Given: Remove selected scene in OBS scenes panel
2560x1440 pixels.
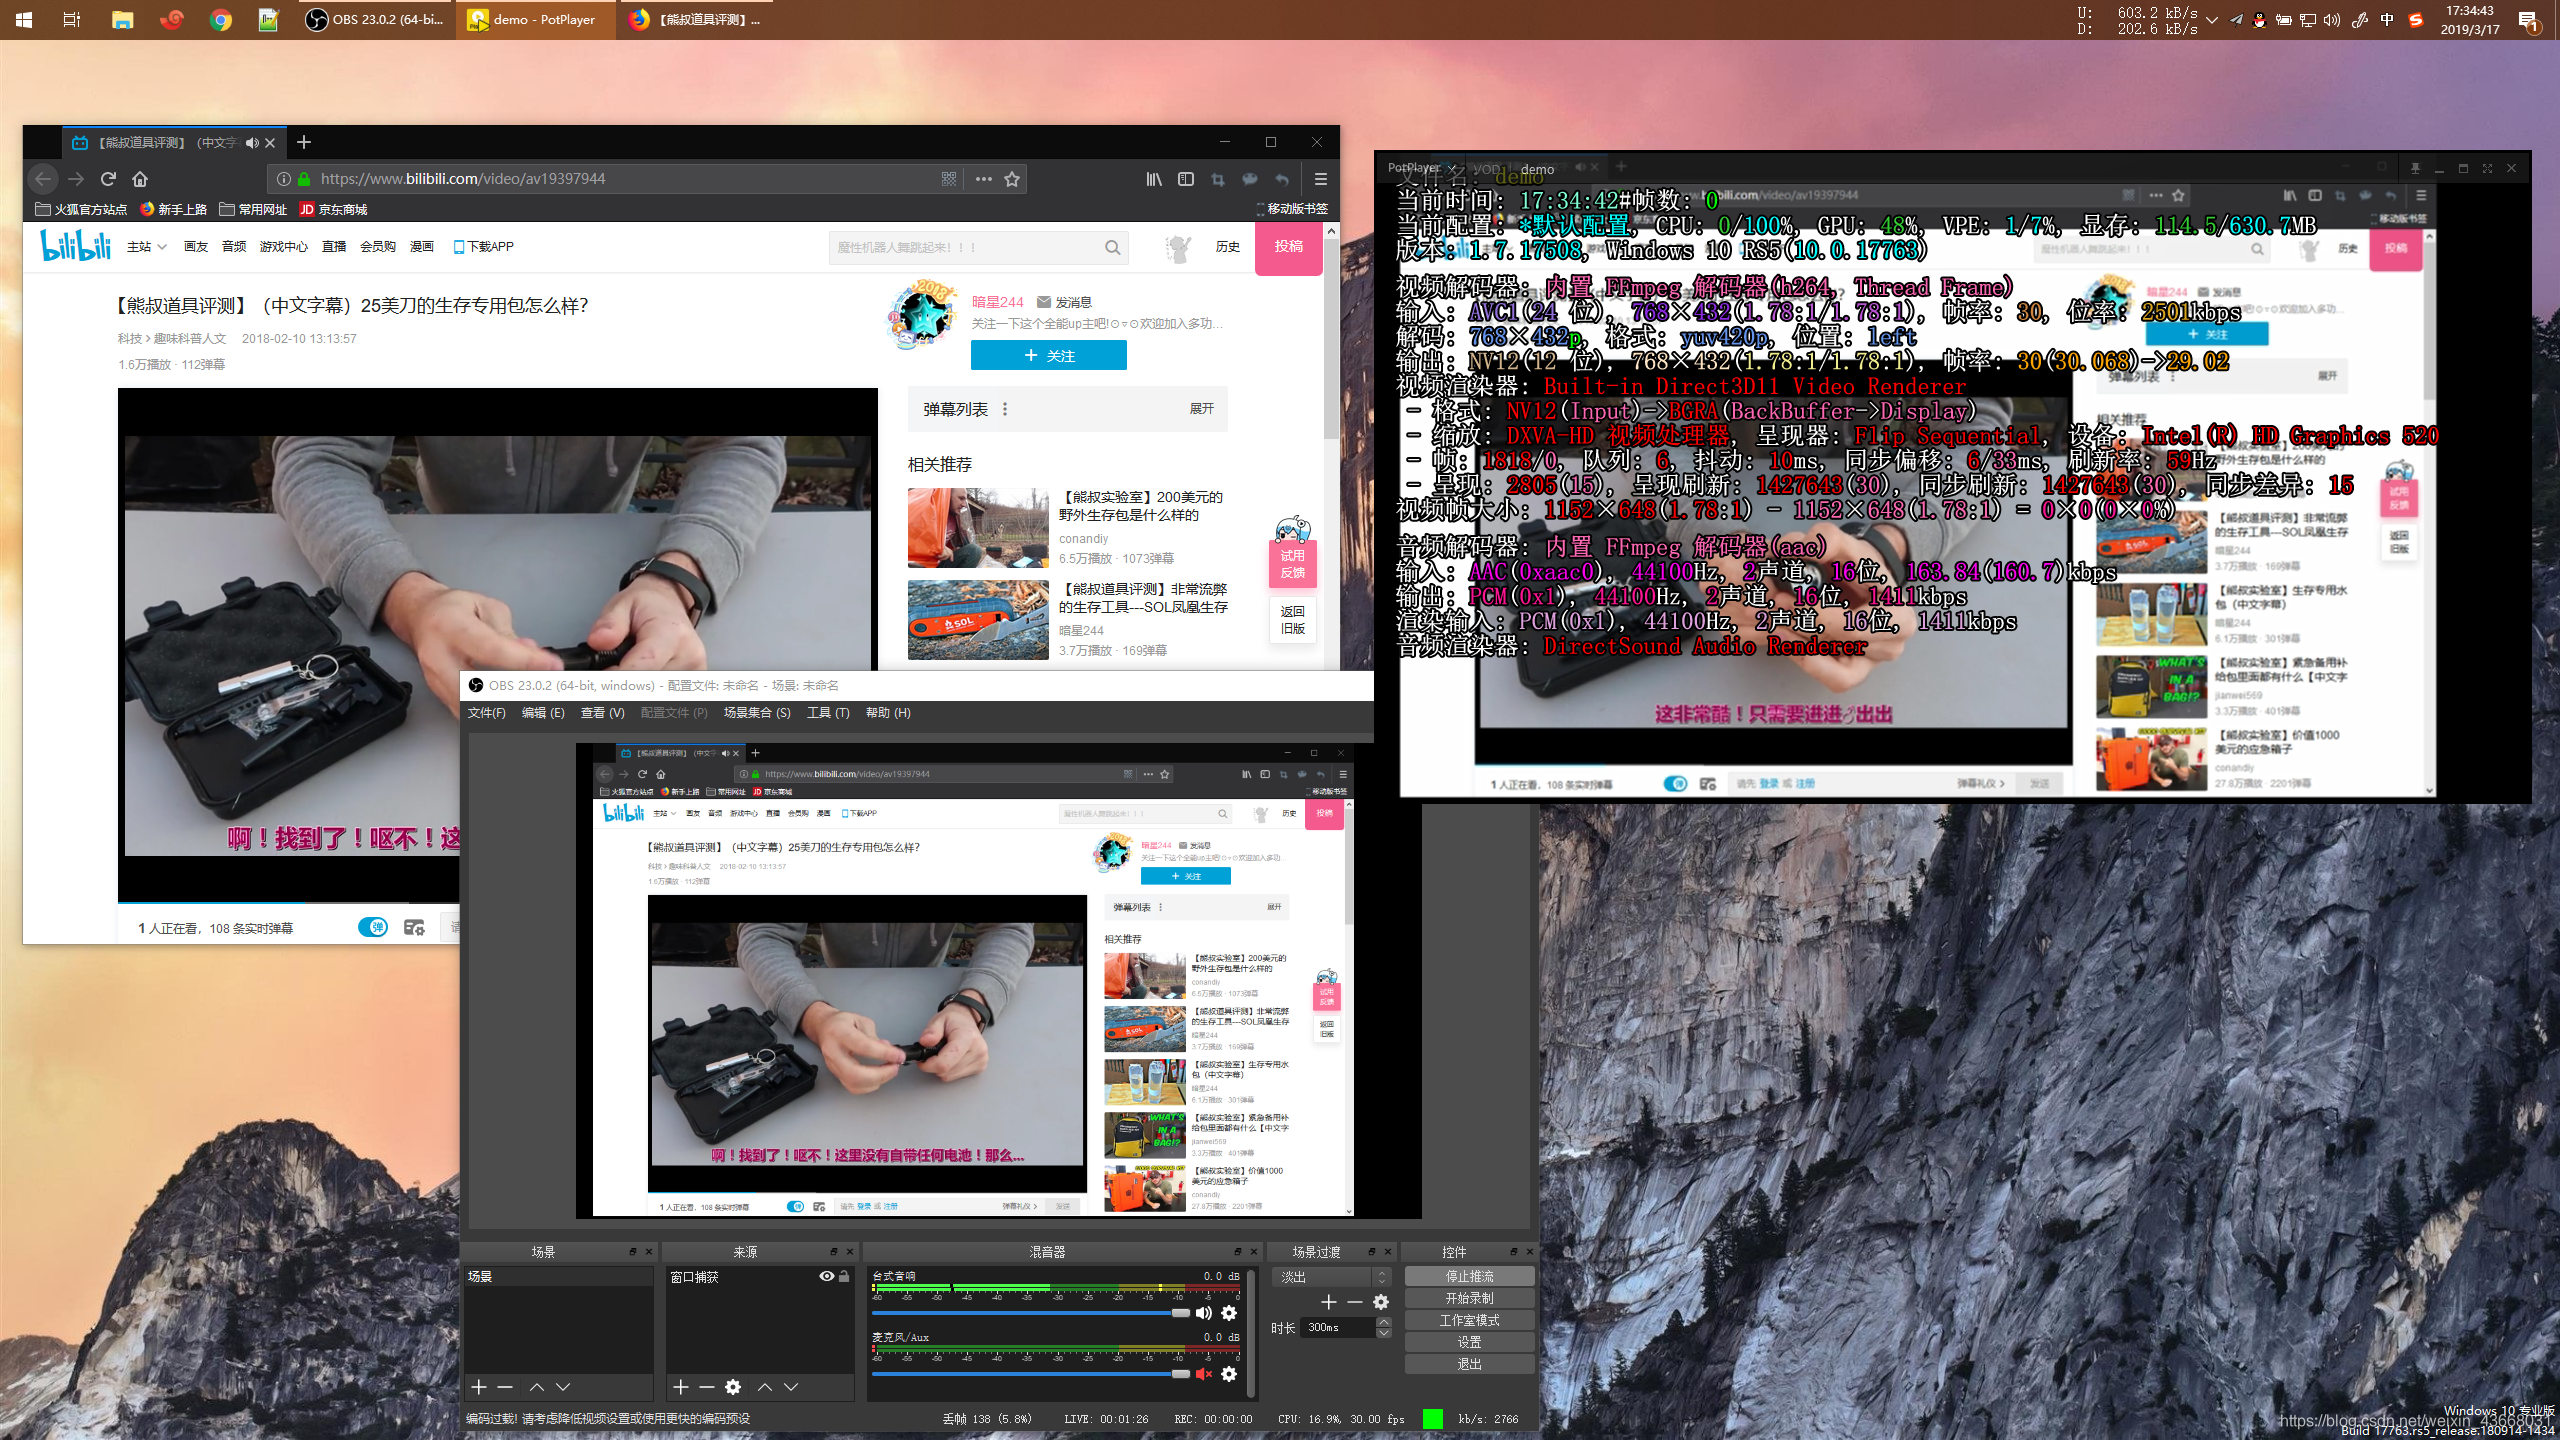Looking at the screenshot, I should (505, 1387).
